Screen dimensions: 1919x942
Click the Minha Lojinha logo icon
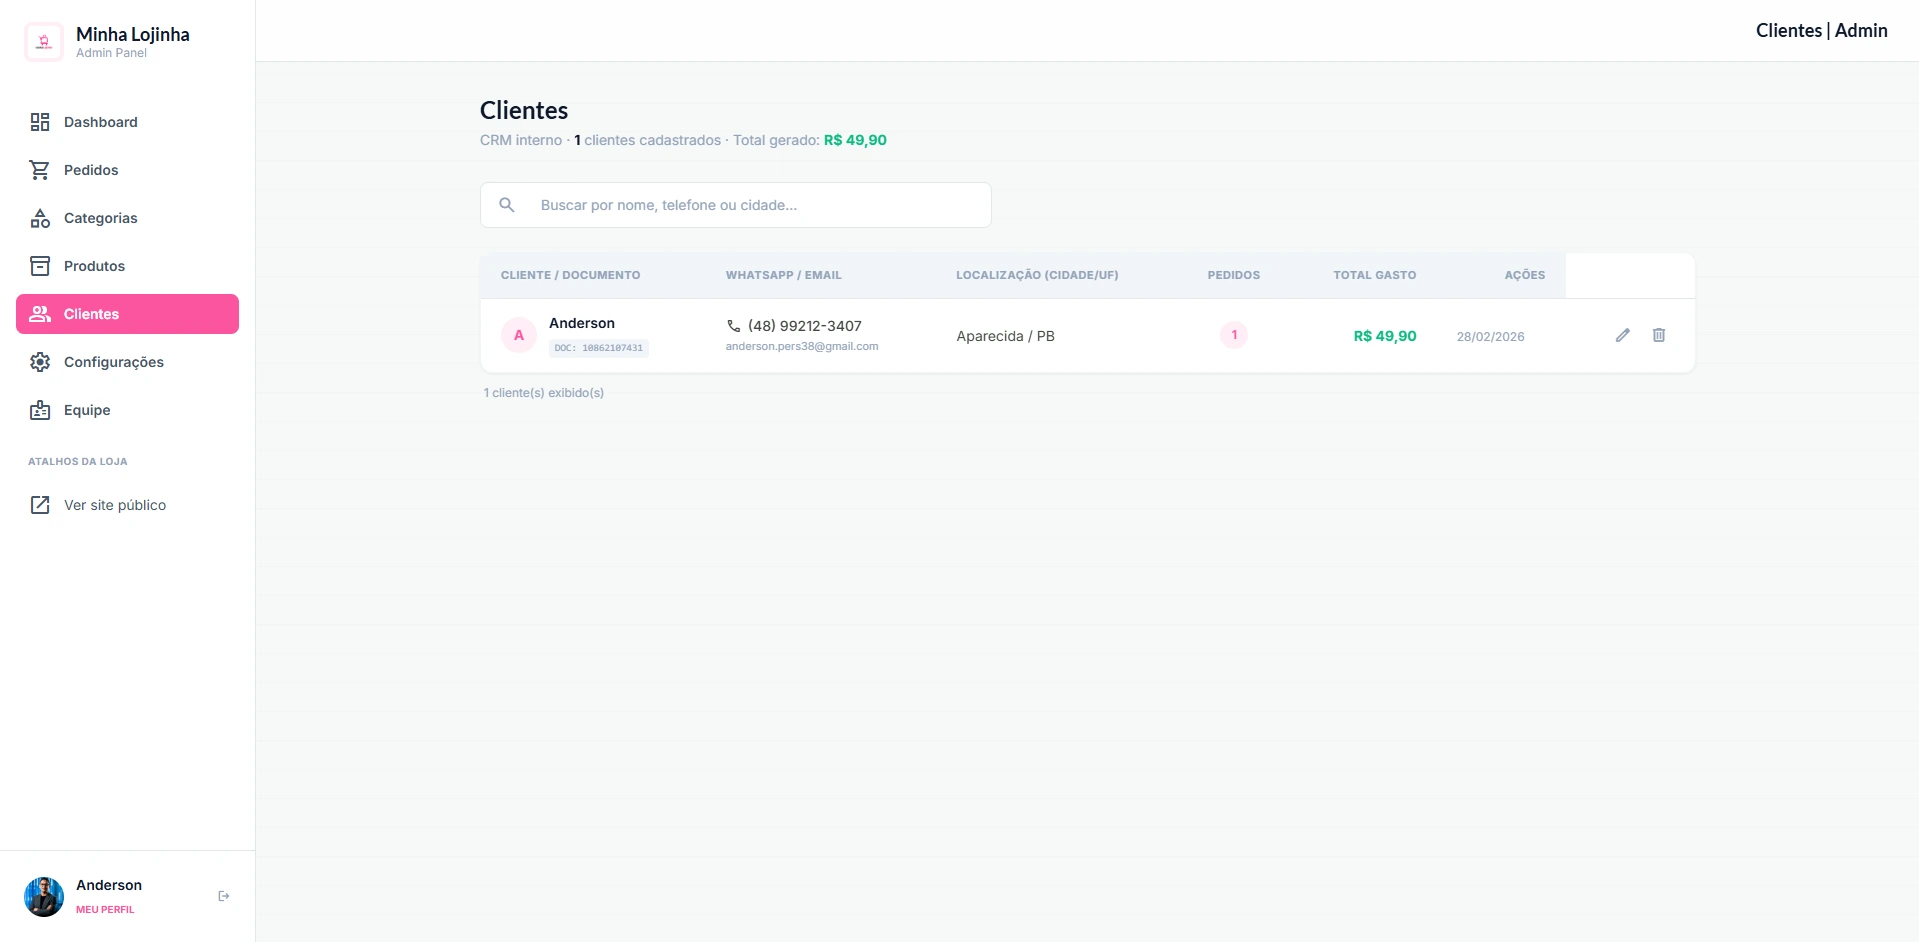[44, 42]
